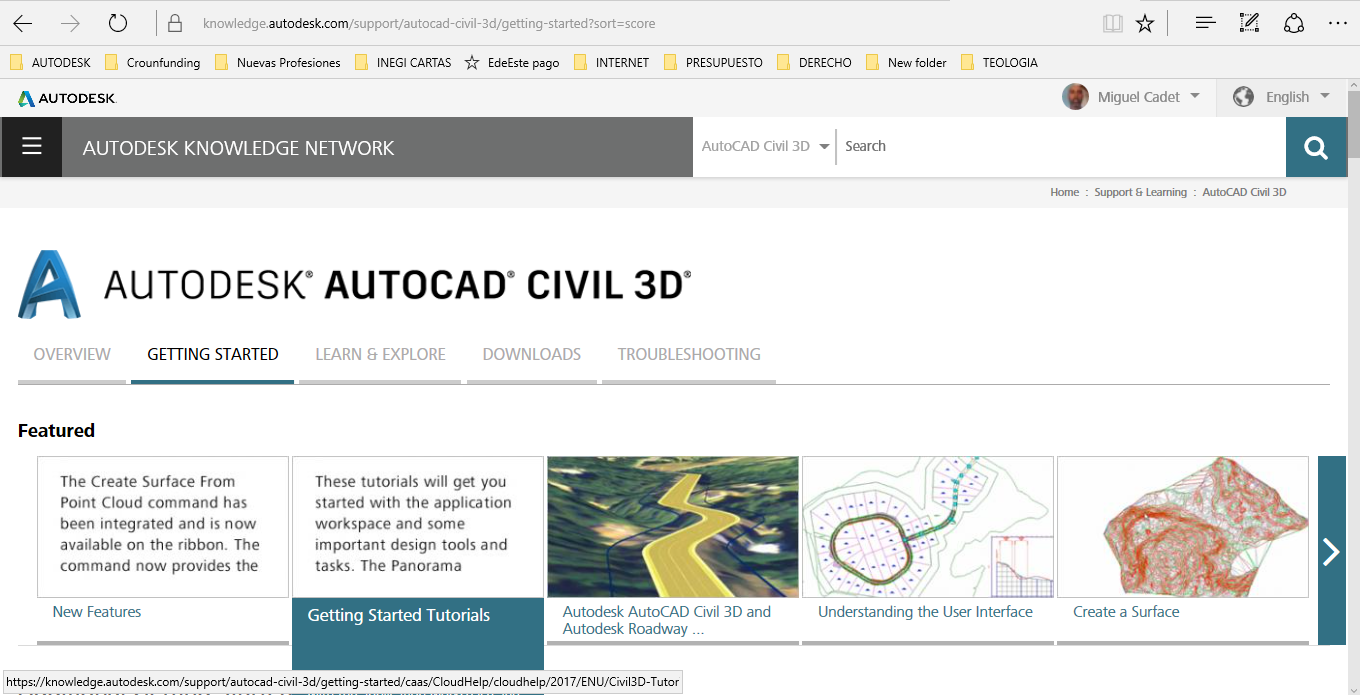Create a Web Note on the page
The width and height of the screenshot is (1360, 695).
point(1249,23)
